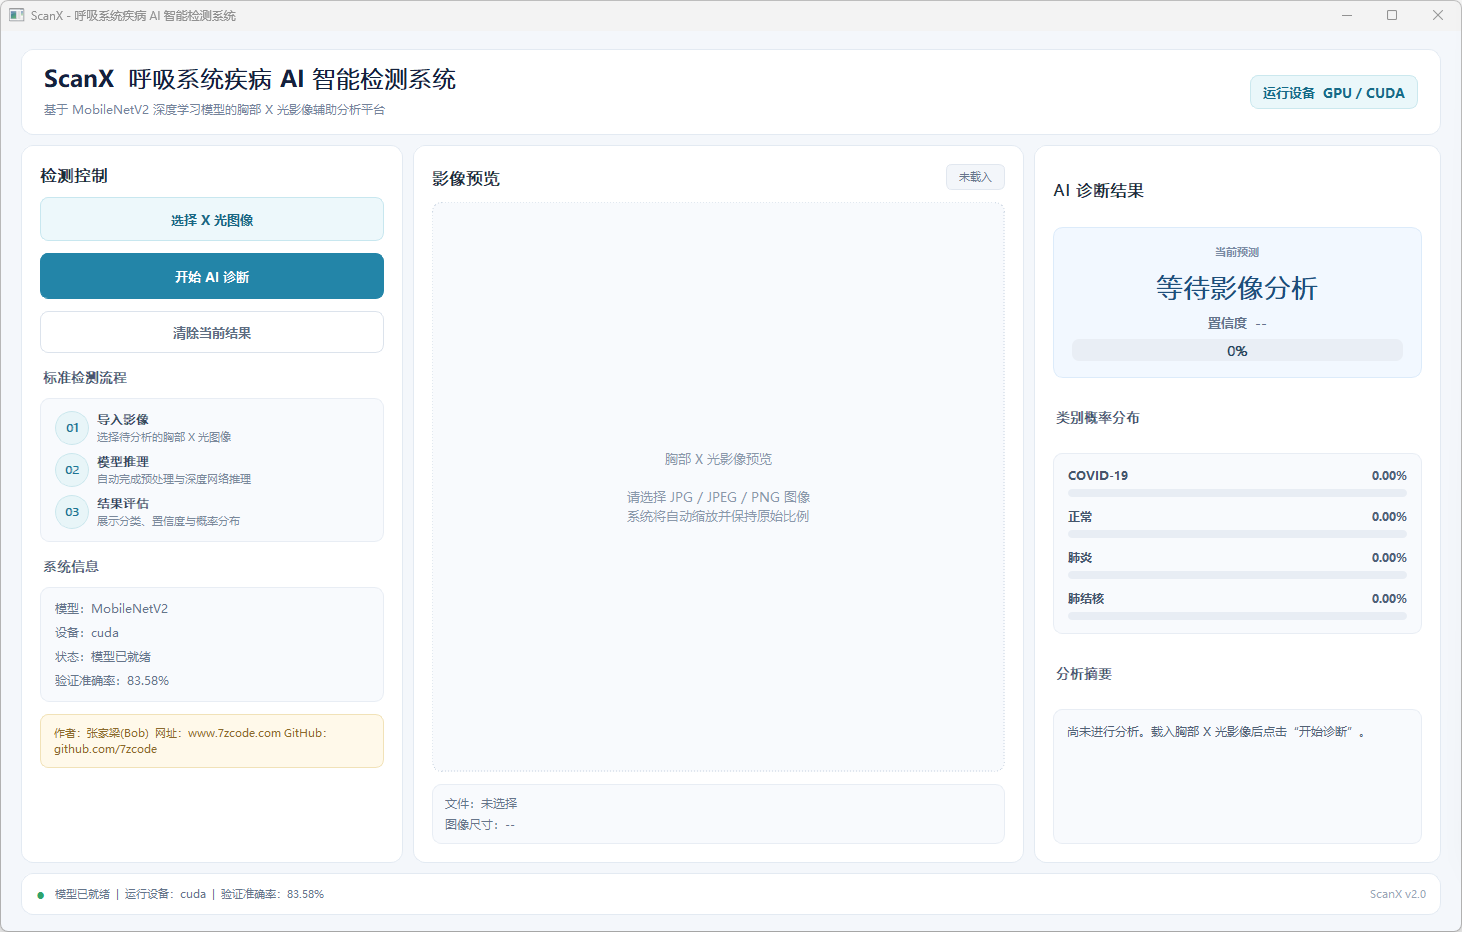The width and height of the screenshot is (1462, 932).
Task: Click the 影像预览 panel title
Action: 466,179
